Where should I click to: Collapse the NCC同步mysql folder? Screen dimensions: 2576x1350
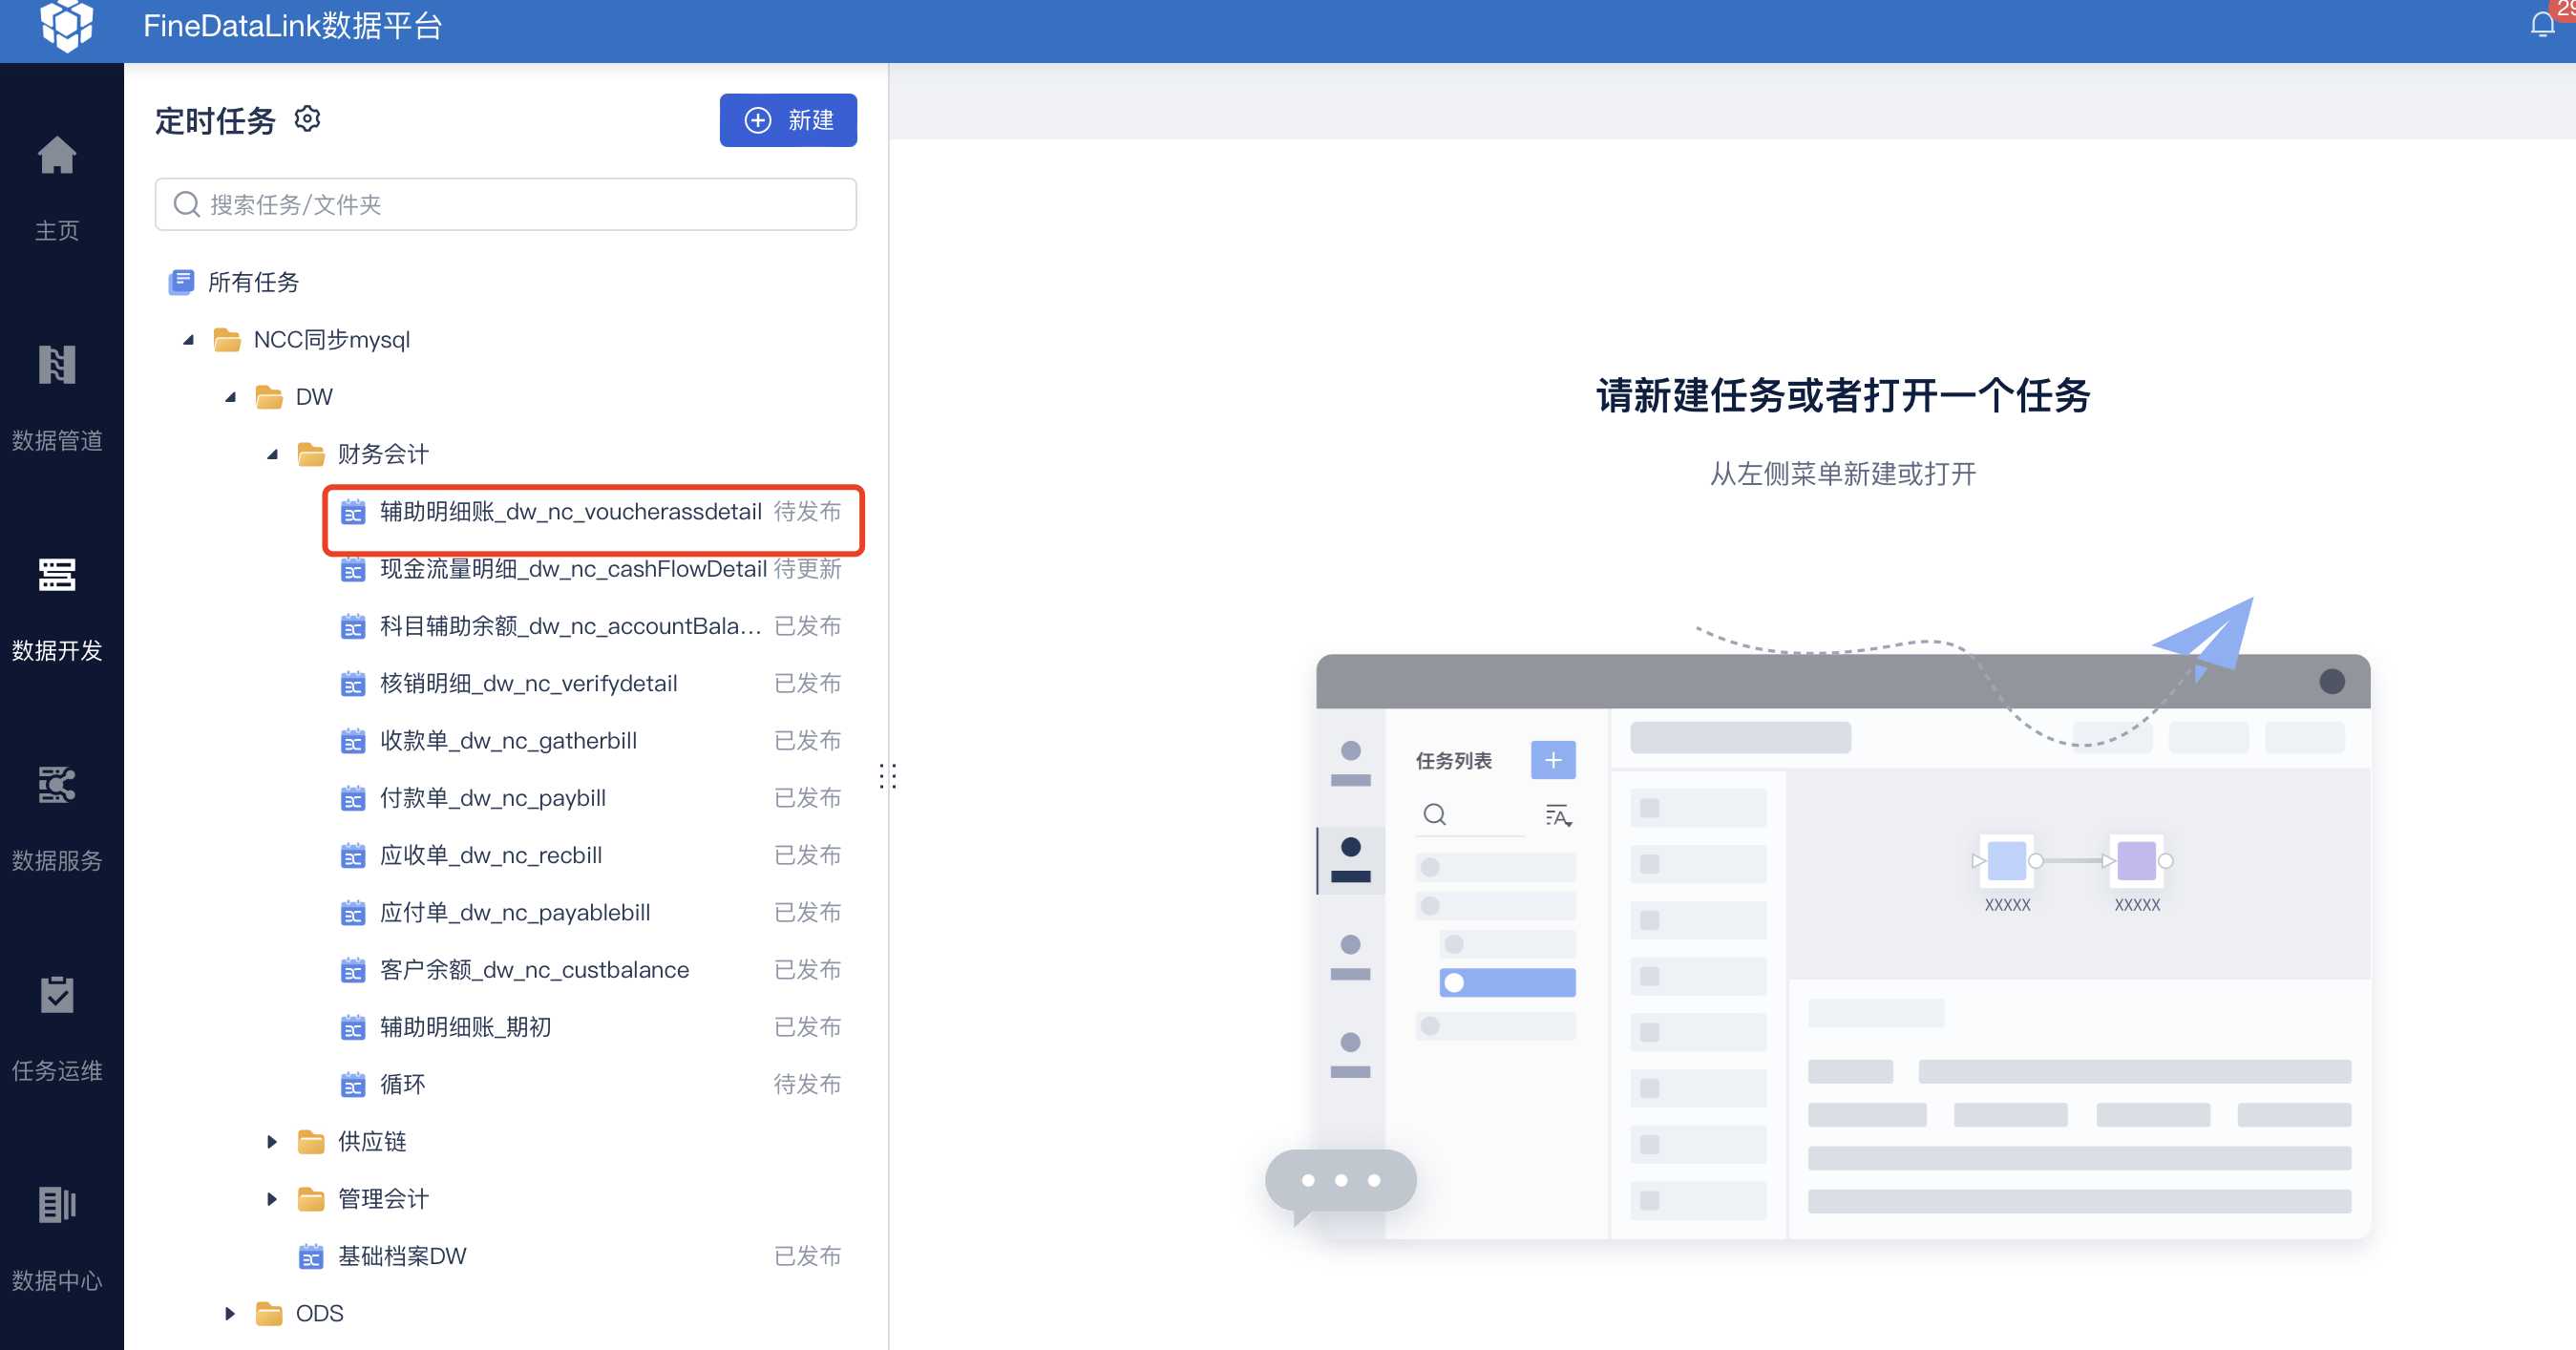[188, 340]
